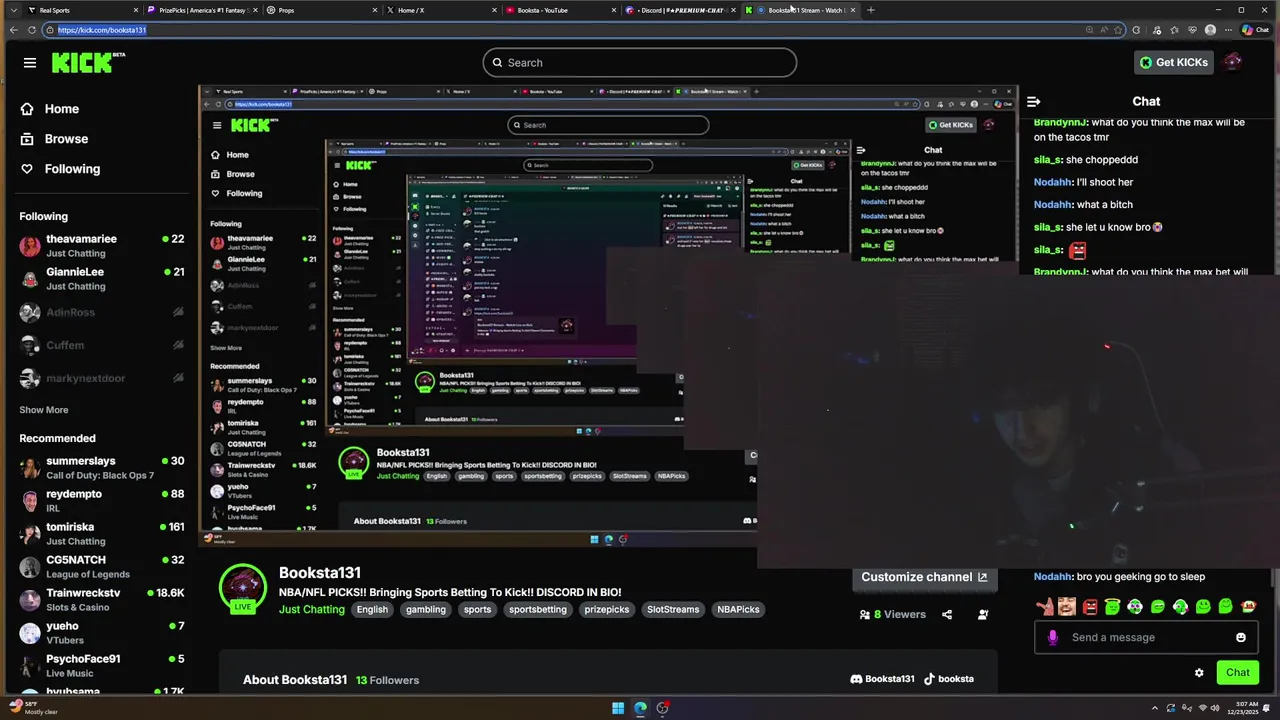Image resolution: width=1280 pixels, height=720 pixels.
Task: Switch to Booksta - YouTube tab
Action: coord(560,10)
